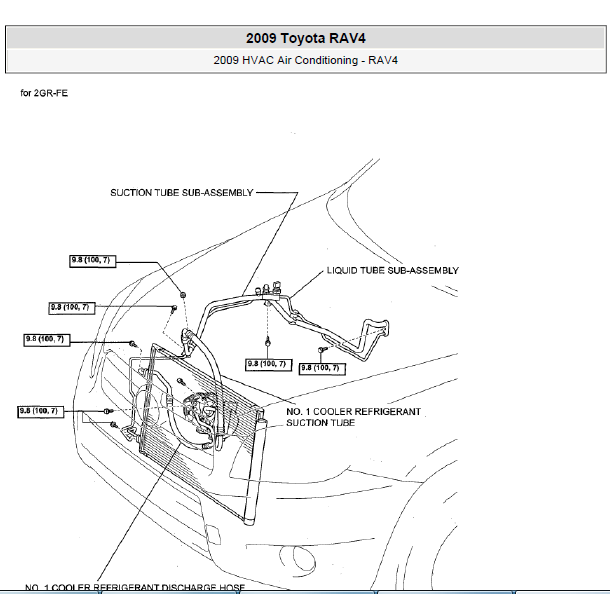Select the "2009 HVAC Air Conditioning - RAV4" subtitle

pyautogui.click(x=305, y=60)
